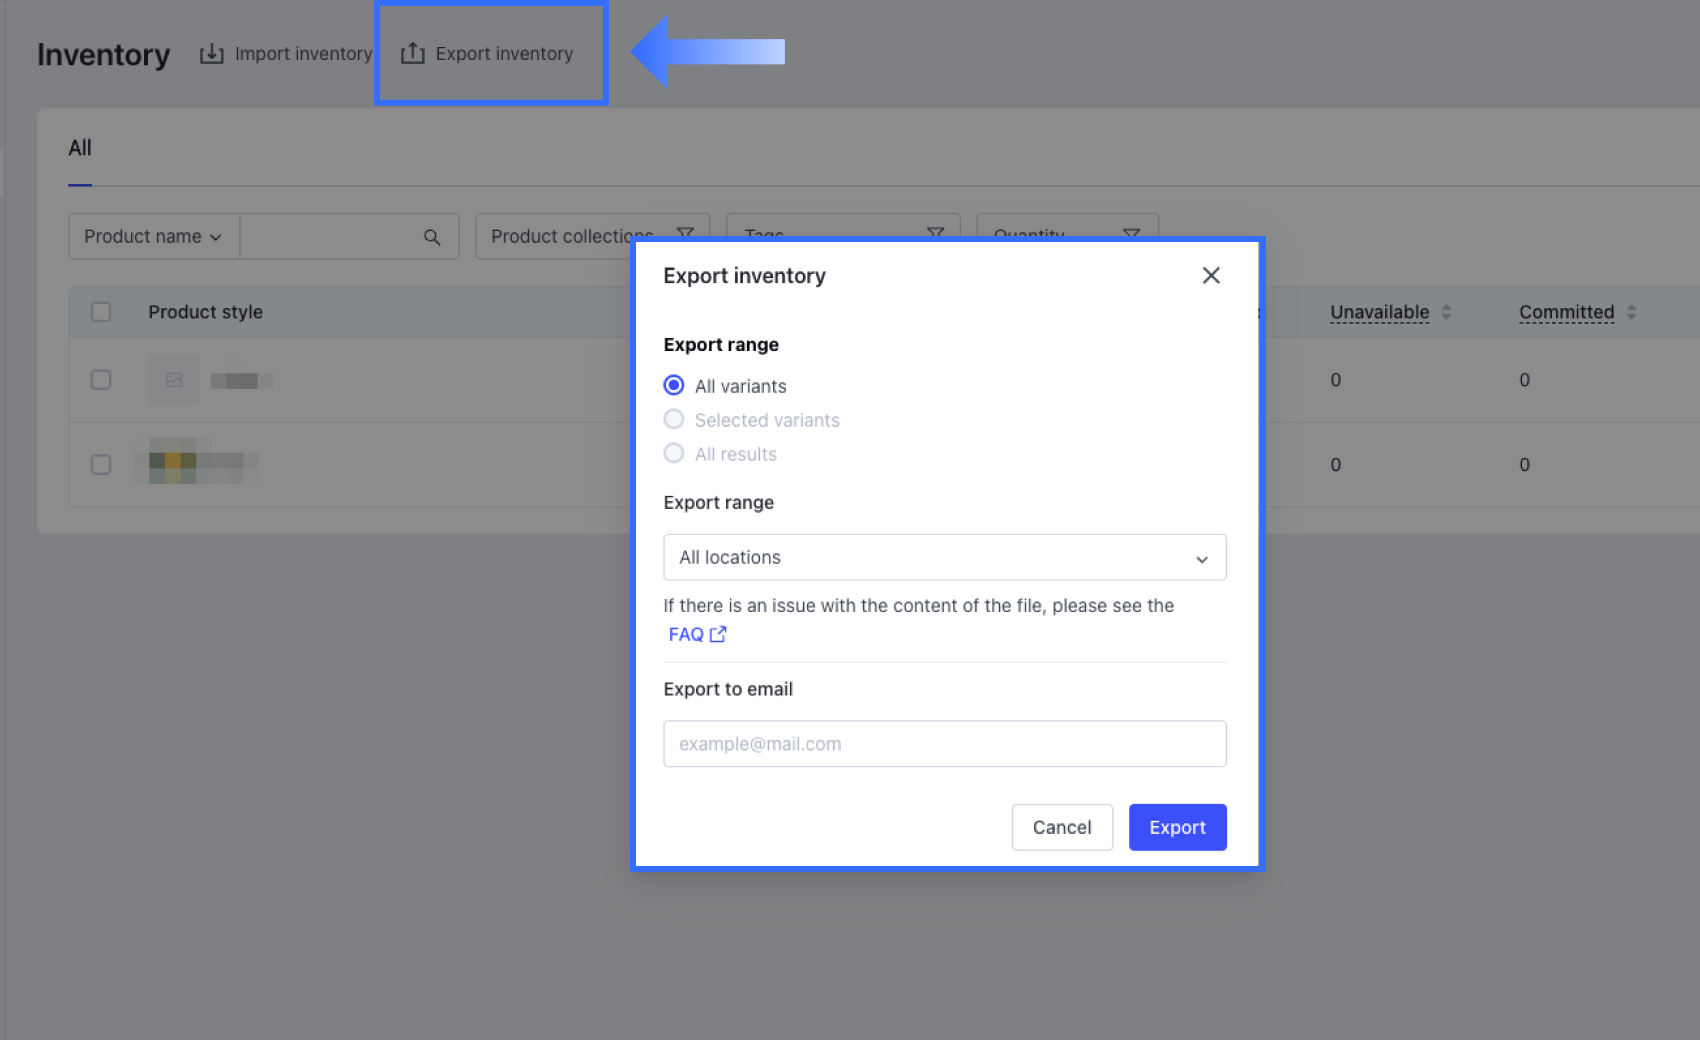Sort by Unavailable column arrows
This screenshot has height=1040, width=1700.
tap(1446, 312)
